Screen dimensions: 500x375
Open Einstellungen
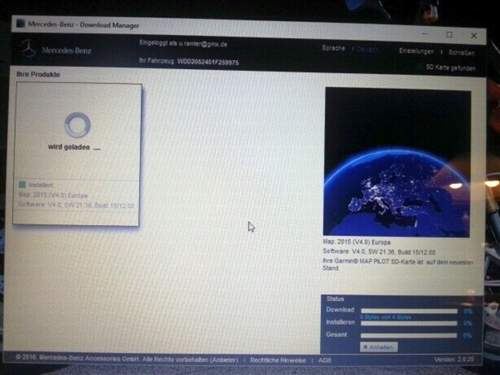coord(417,51)
